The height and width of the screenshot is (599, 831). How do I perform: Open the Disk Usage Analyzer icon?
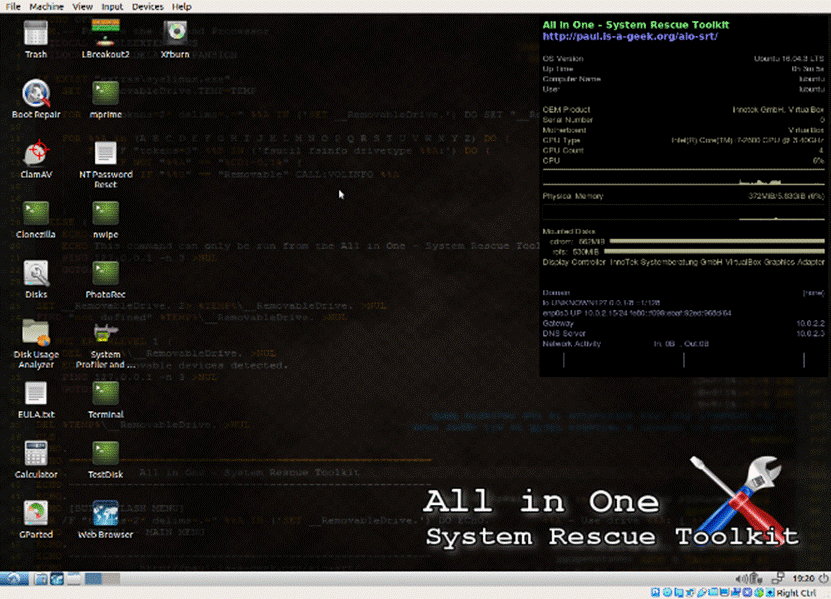(36, 345)
